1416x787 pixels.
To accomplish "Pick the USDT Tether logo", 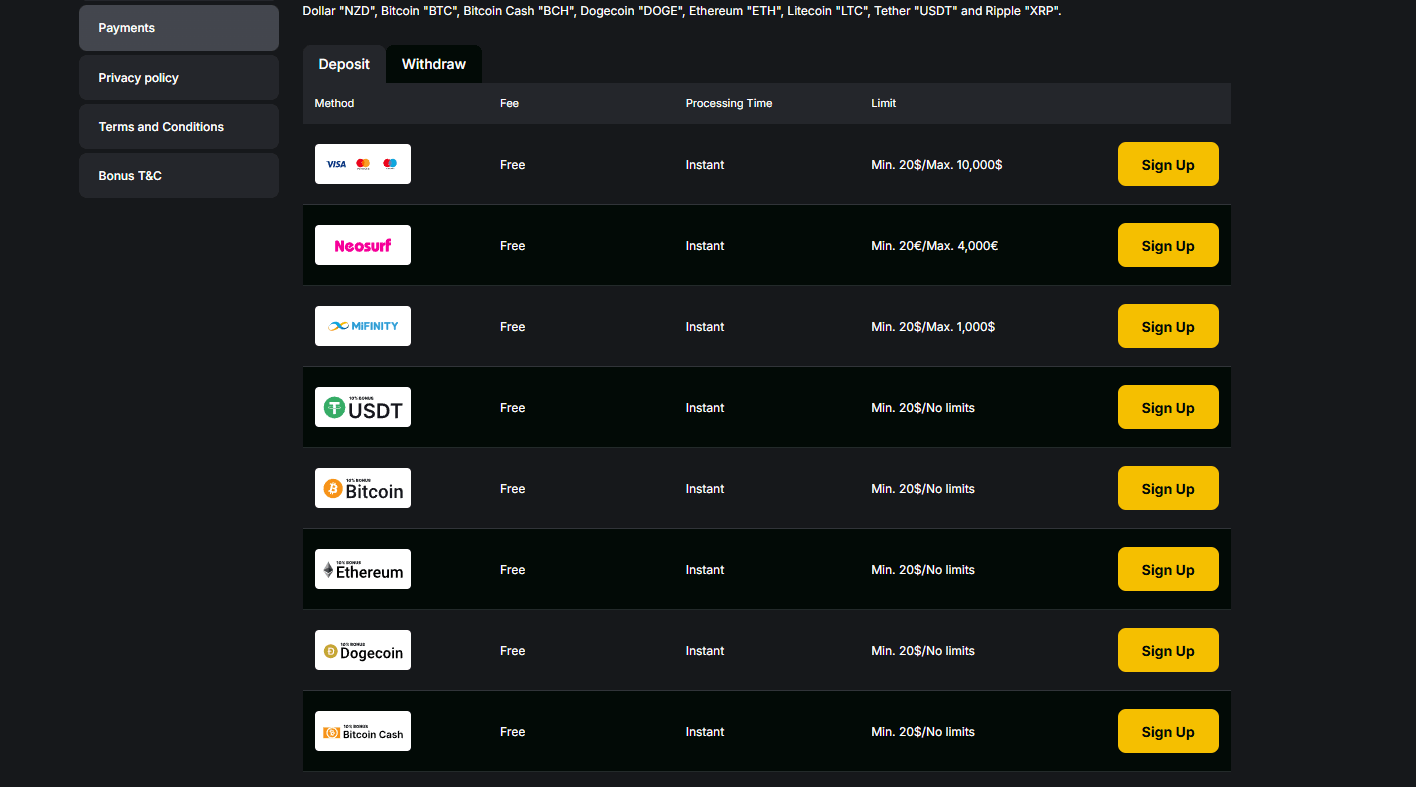I will (363, 407).
